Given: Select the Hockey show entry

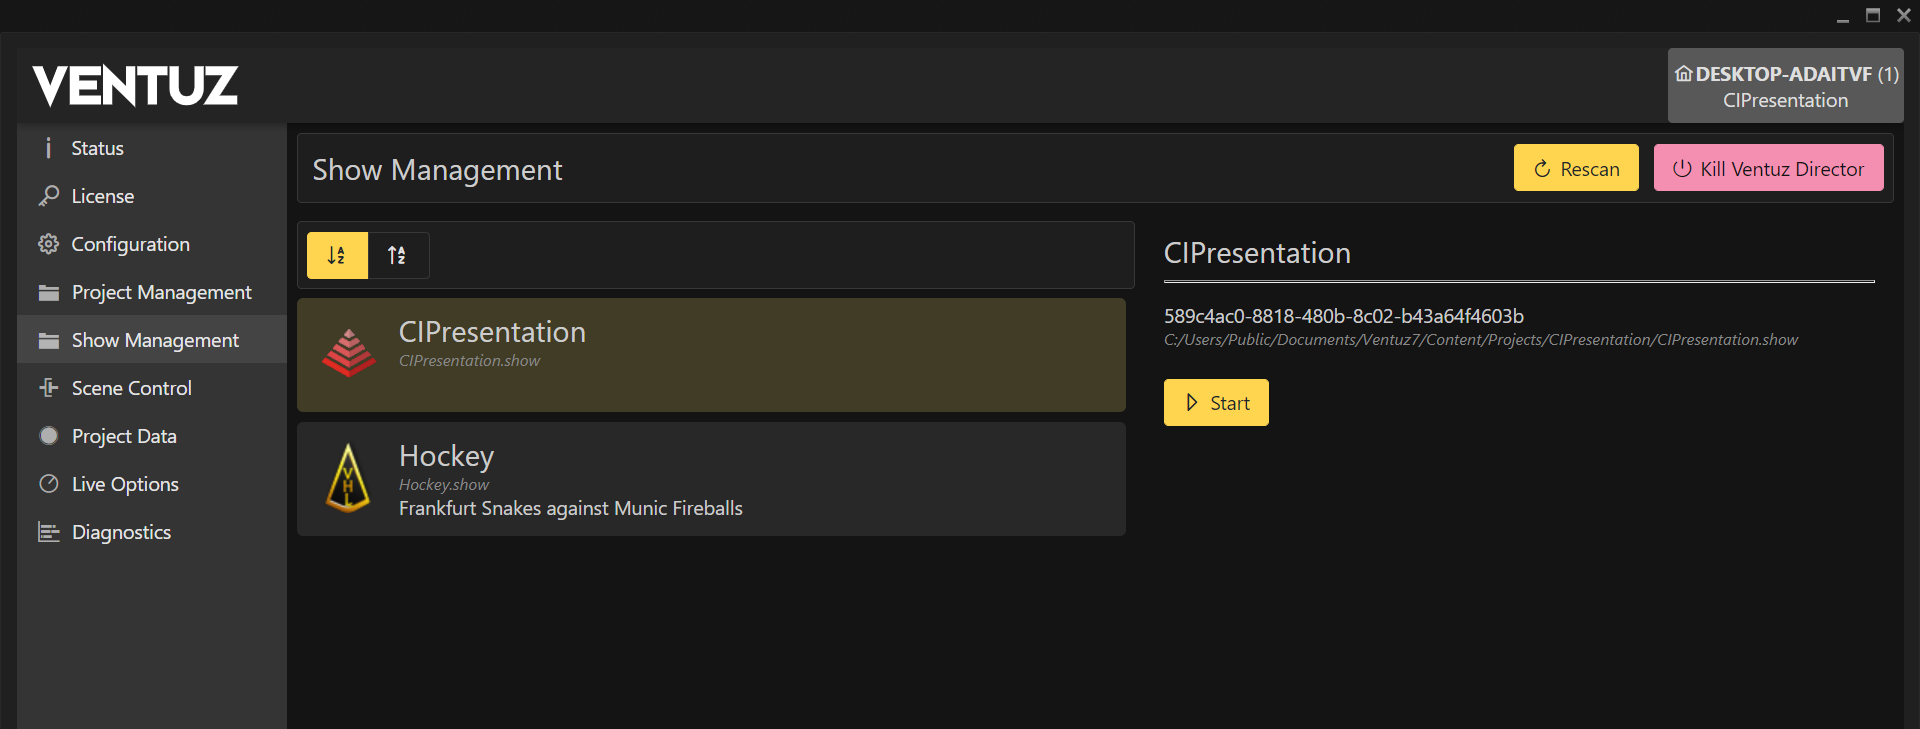Looking at the screenshot, I should (x=710, y=479).
